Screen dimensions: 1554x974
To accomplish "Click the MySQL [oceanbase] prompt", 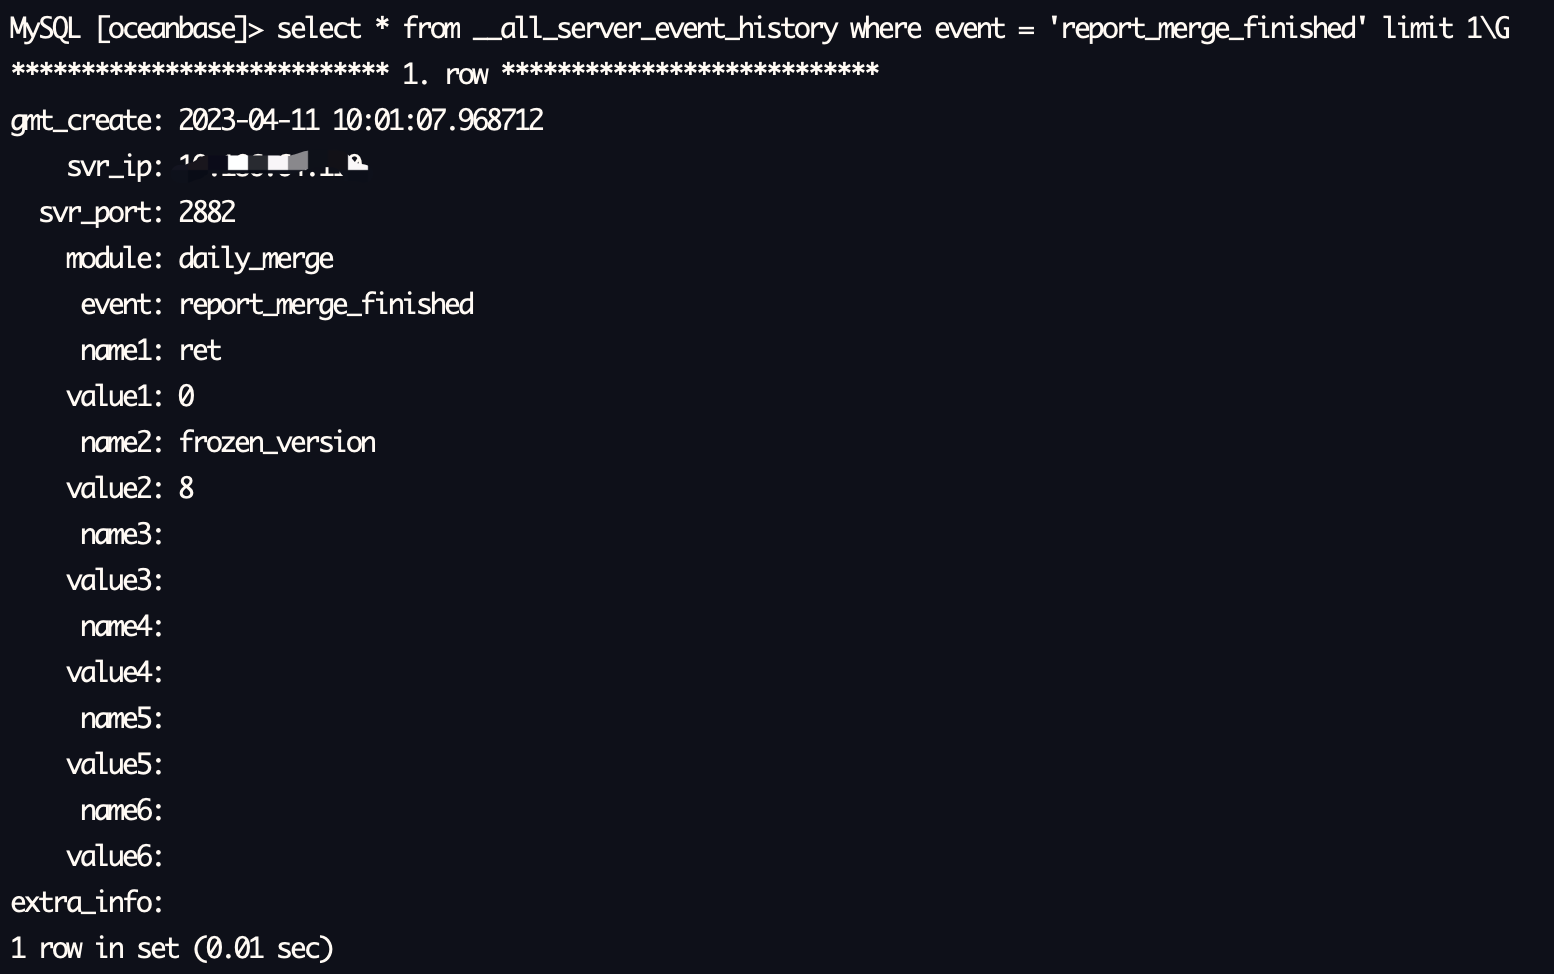I will (137, 29).
